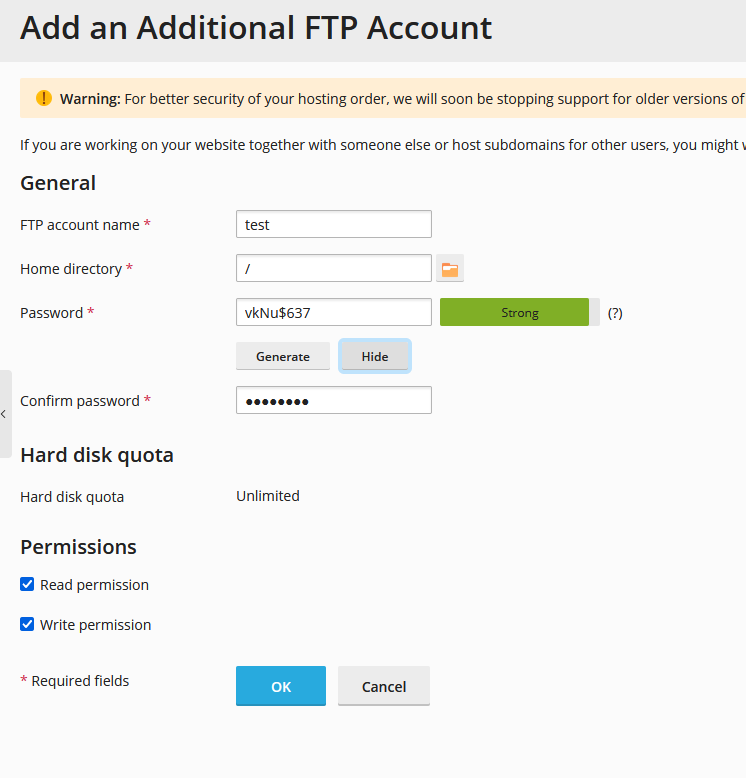Focus the FTP account name field
This screenshot has width=746, height=778.
334,224
